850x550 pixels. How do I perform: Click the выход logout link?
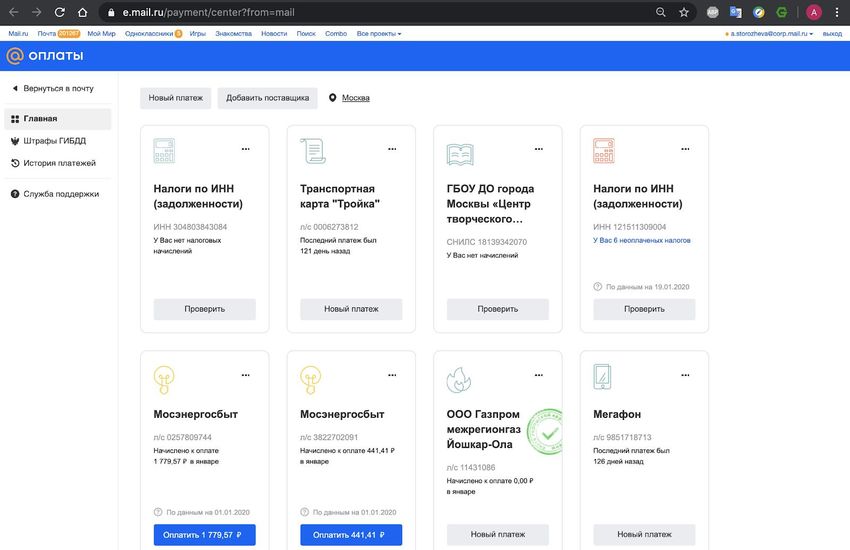[832, 34]
